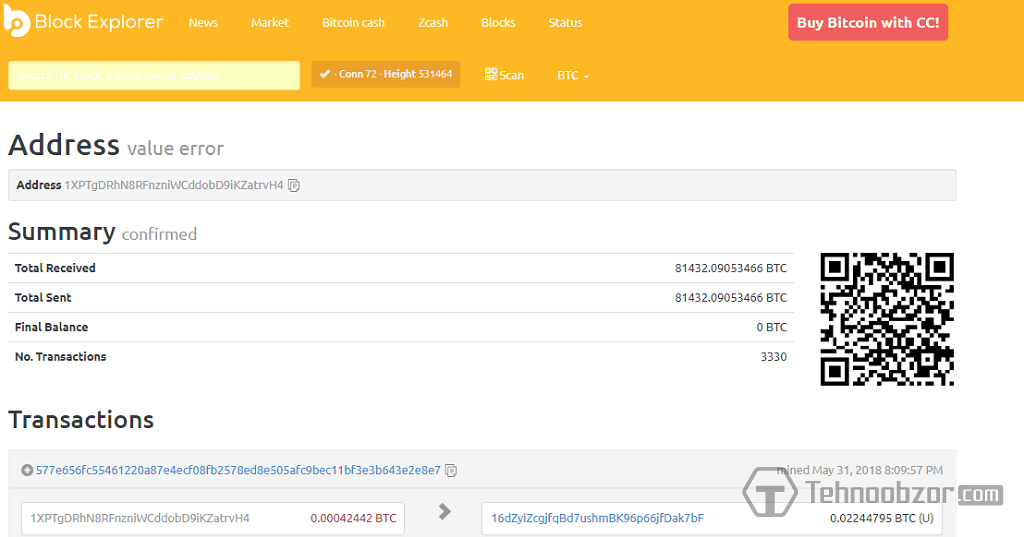The height and width of the screenshot is (537, 1024).
Task: Click the Total Sent row label
Action: (x=43, y=298)
